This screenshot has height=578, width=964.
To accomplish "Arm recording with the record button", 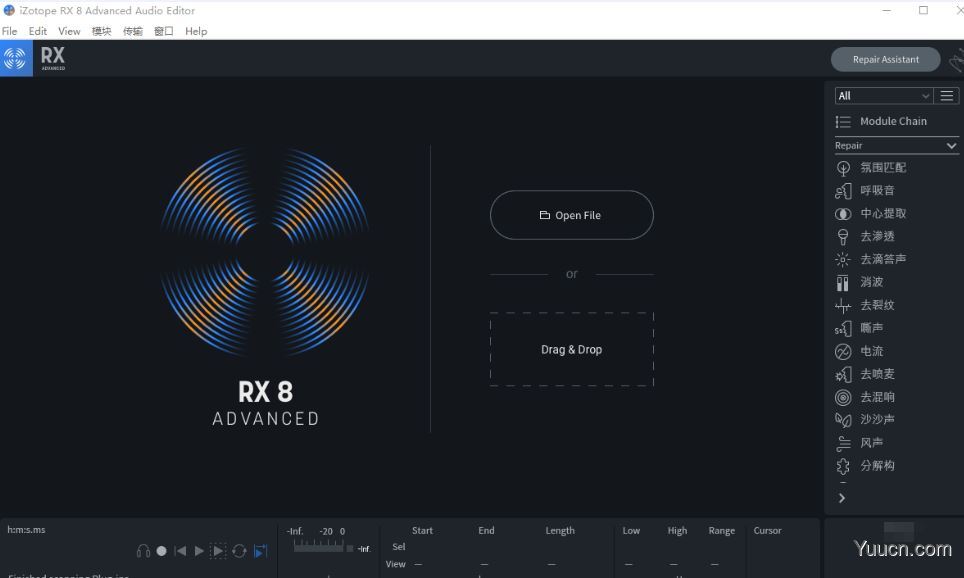I will point(161,550).
